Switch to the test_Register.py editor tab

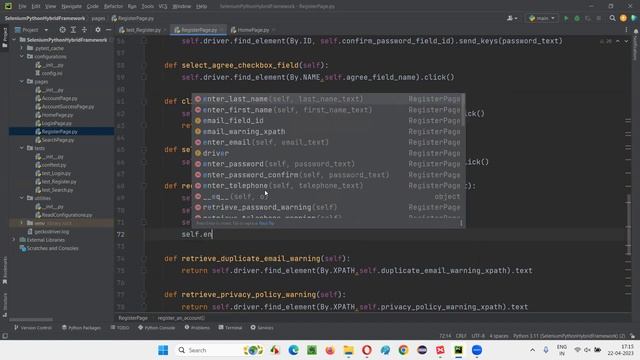click(x=143, y=30)
